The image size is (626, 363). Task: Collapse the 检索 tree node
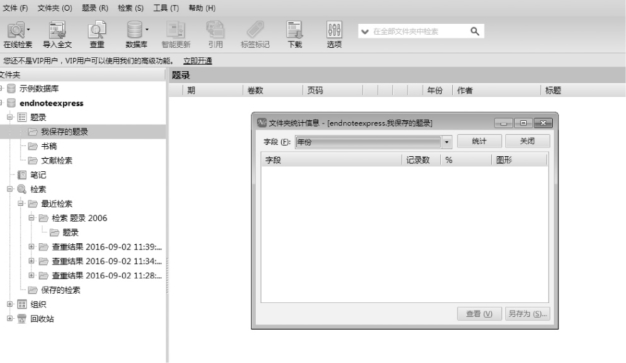pos(10,189)
